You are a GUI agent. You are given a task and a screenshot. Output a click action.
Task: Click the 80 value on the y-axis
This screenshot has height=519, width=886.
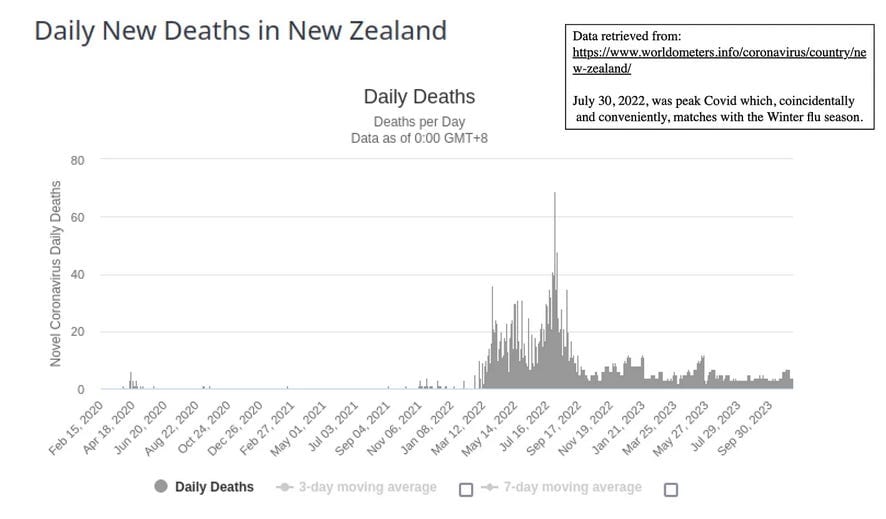point(77,160)
